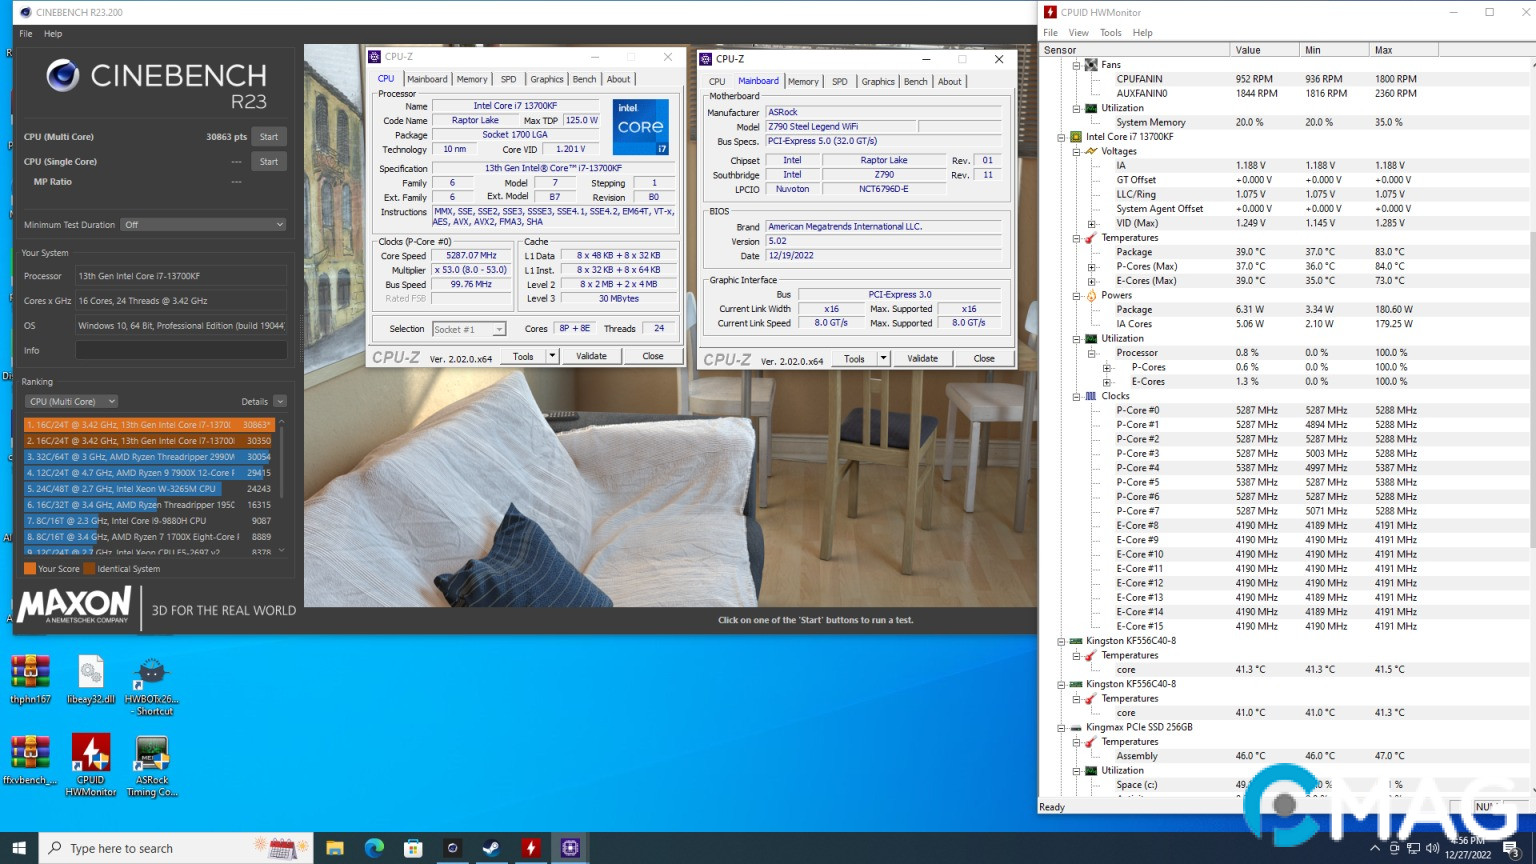This screenshot has width=1536, height=864.
Task: Launch Microsoft Edge from the taskbar
Action: 374,848
